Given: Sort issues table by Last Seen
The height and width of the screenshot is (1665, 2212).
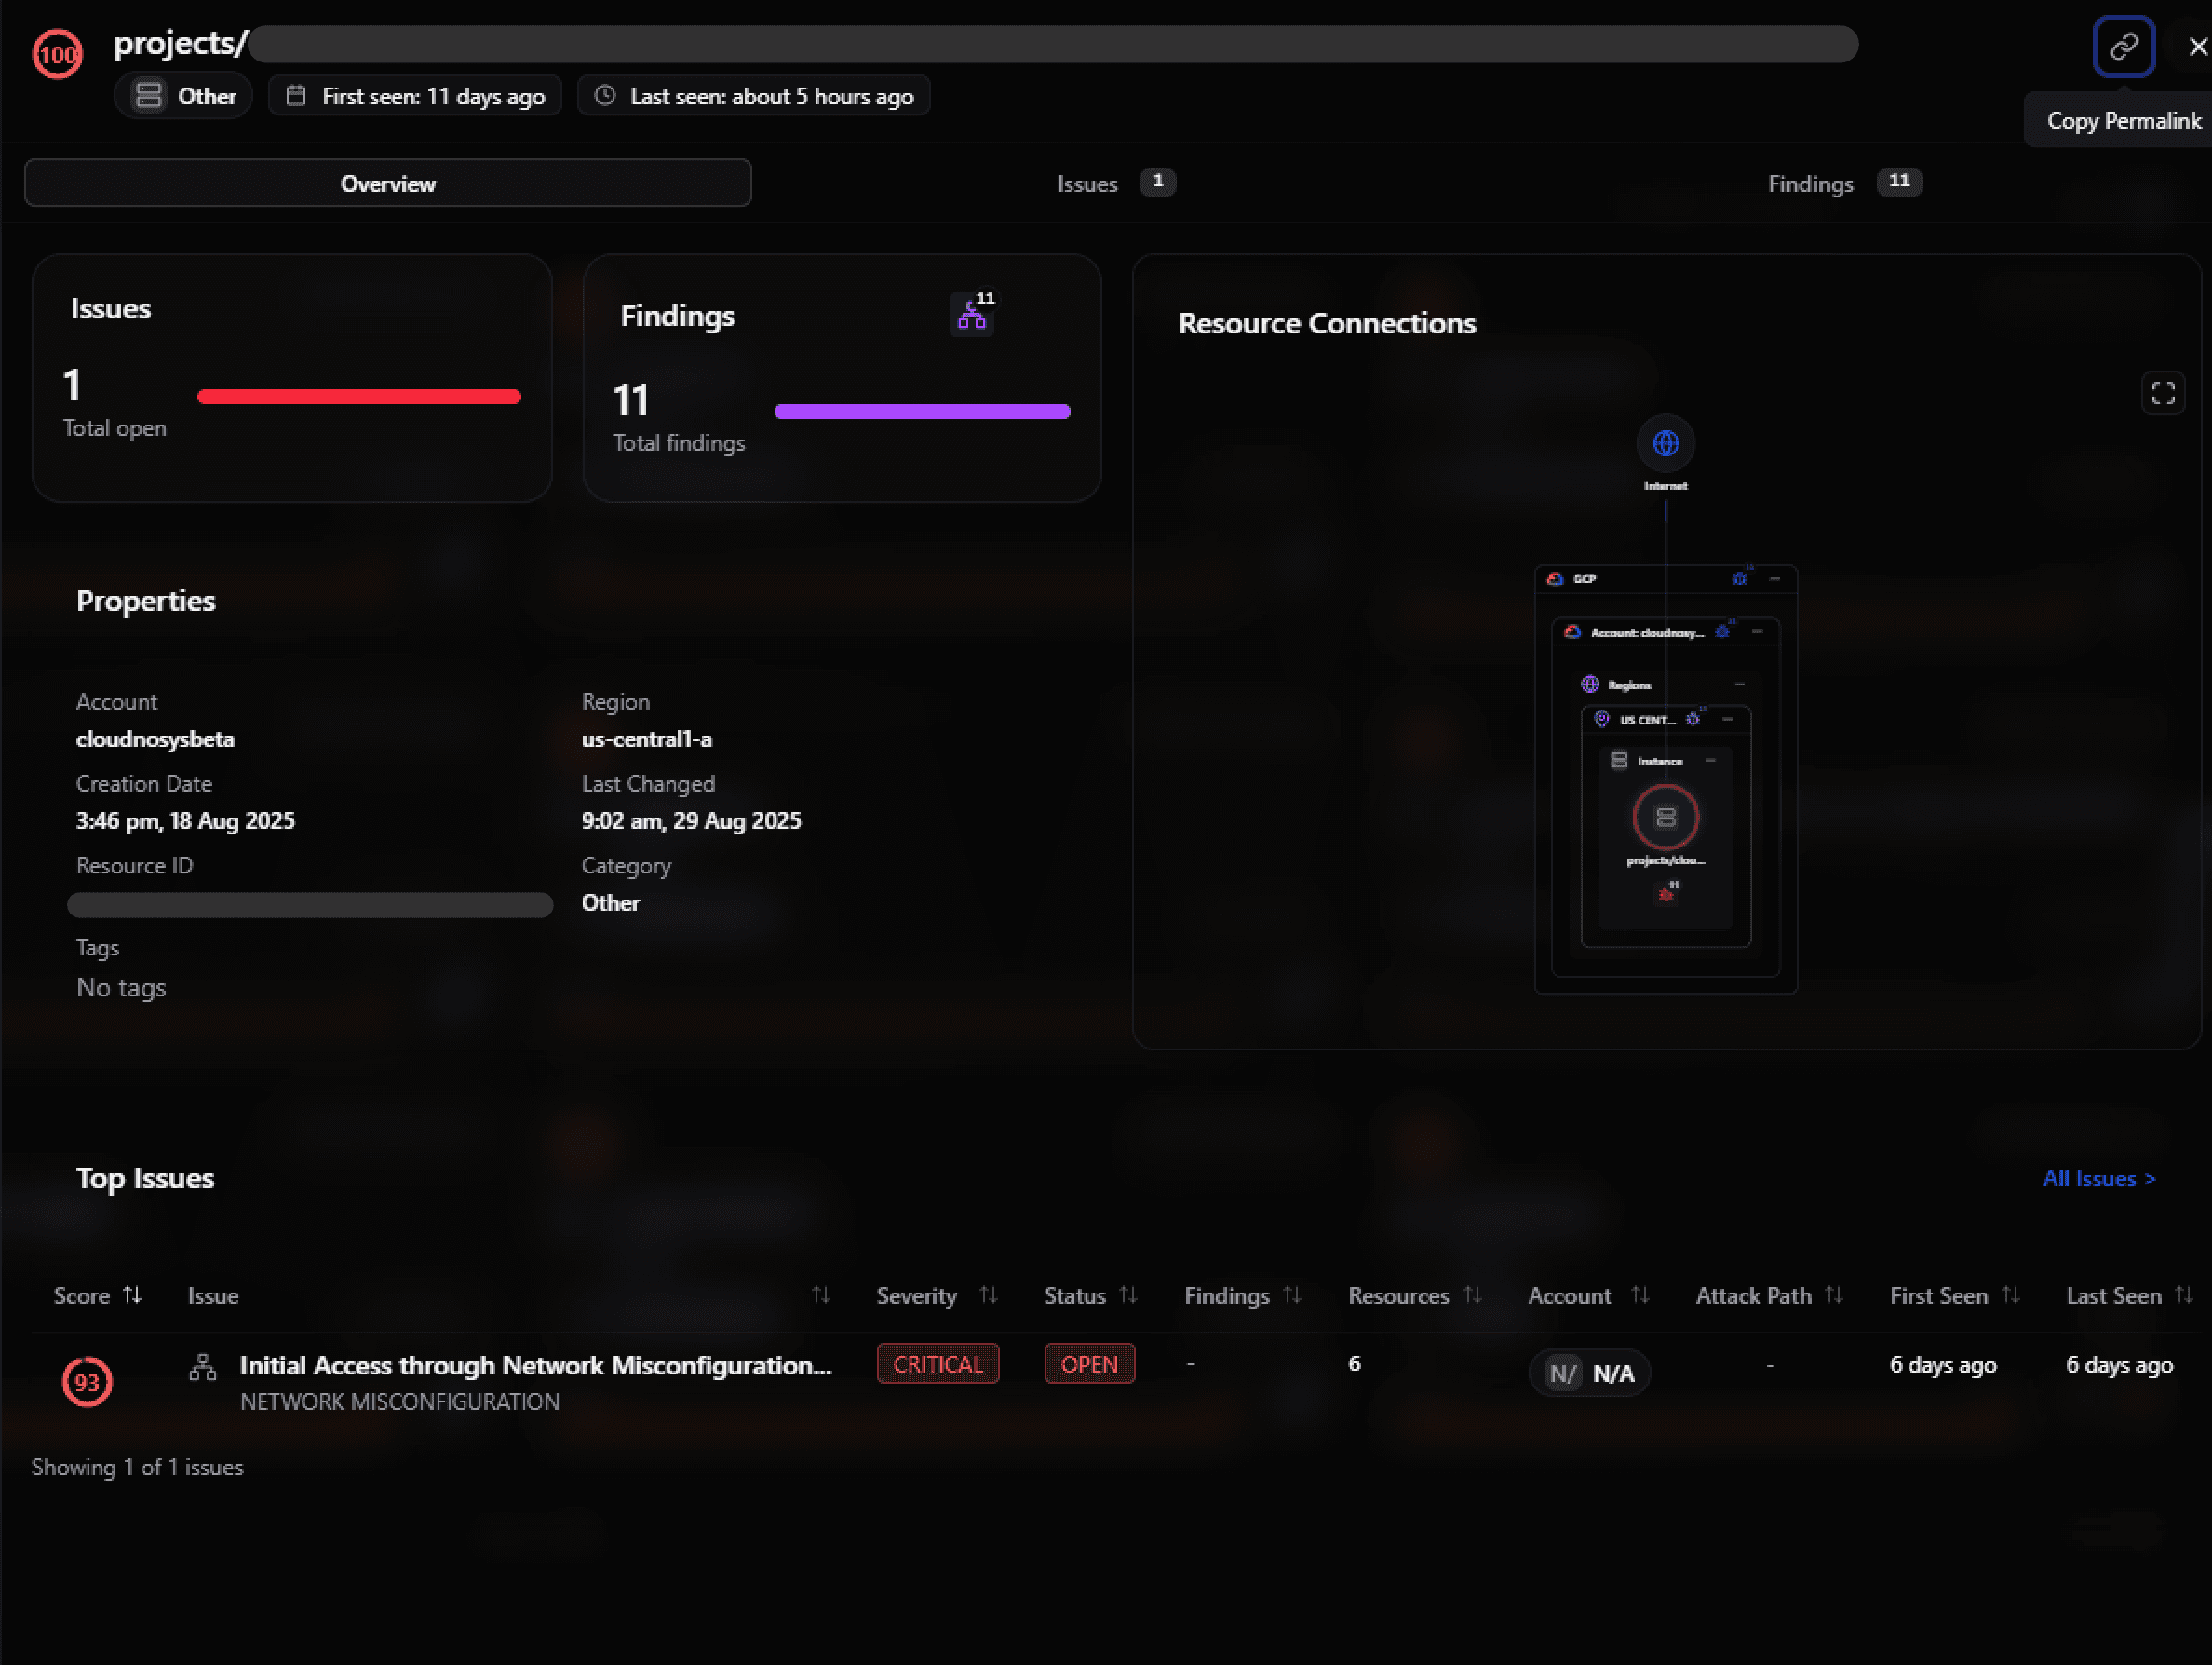Looking at the screenshot, I should [2184, 1295].
